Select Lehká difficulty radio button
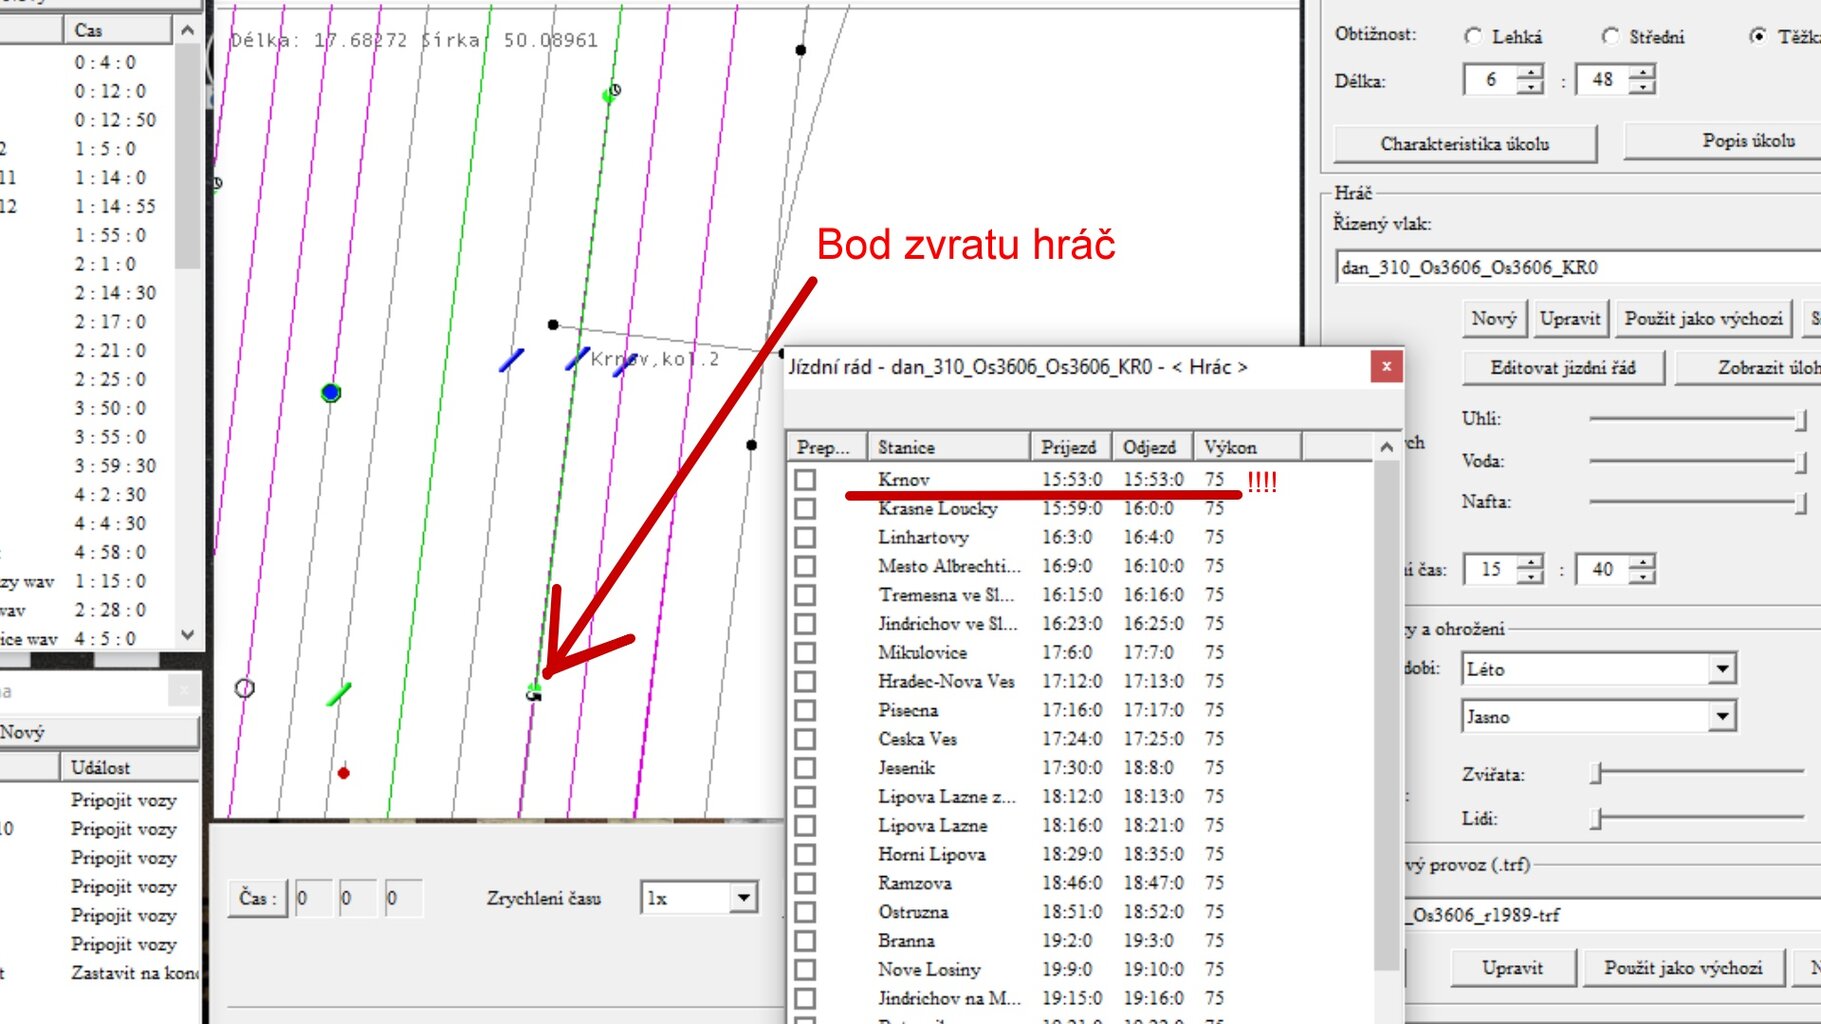Image resolution: width=1821 pixels, height=1024 pixels. (1473, 37)
